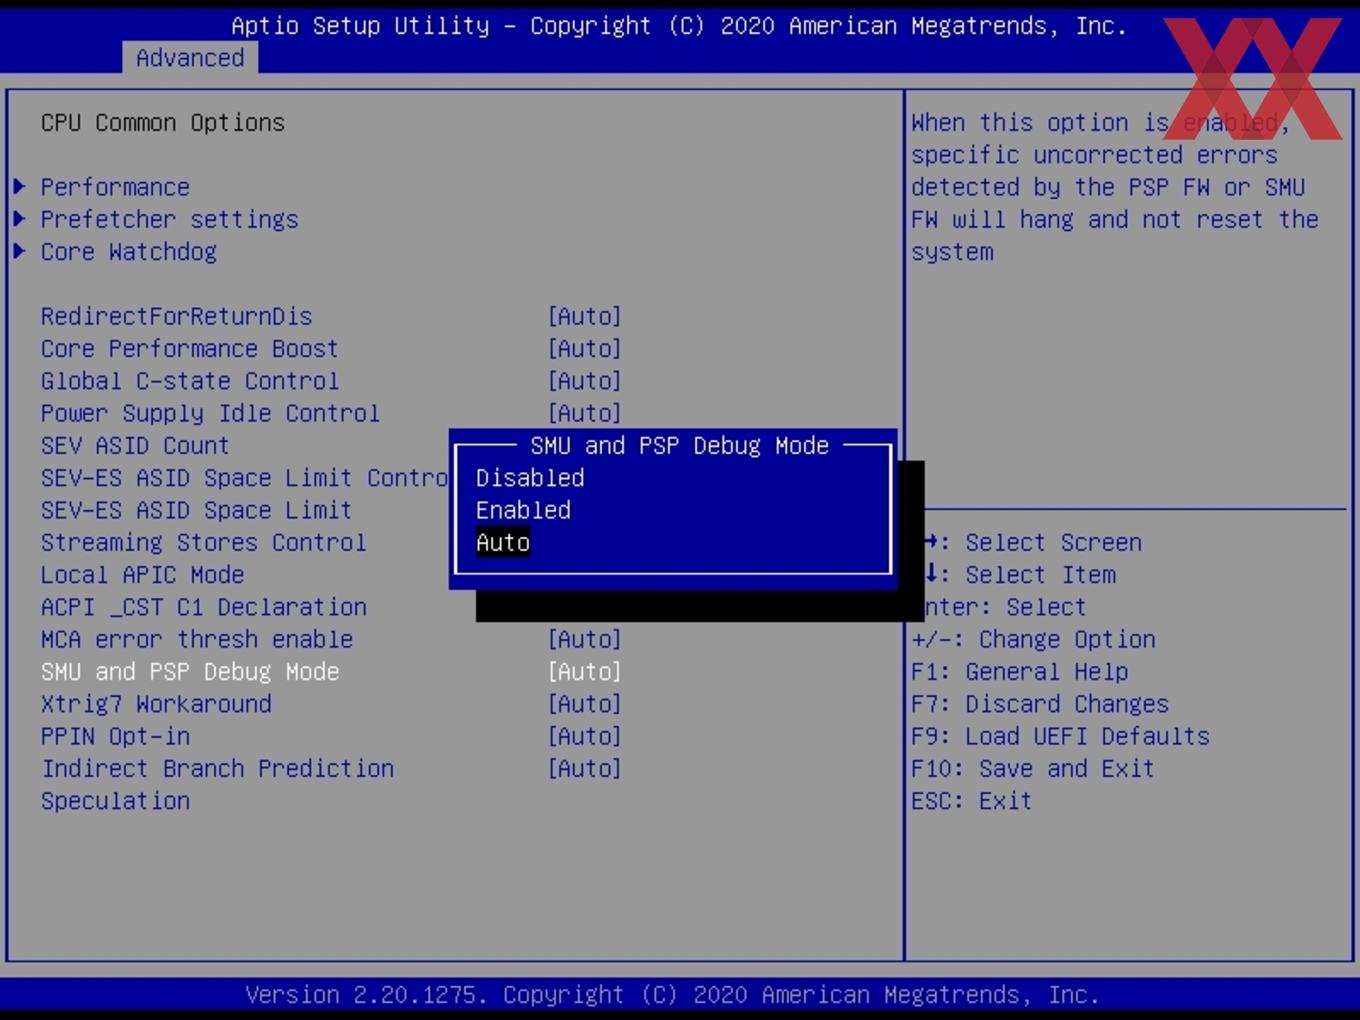Select SMU and PSP Debug Mode setting
This screenshot has width=1360, height=1020.
pyautogui.click(x=190, y=672)
